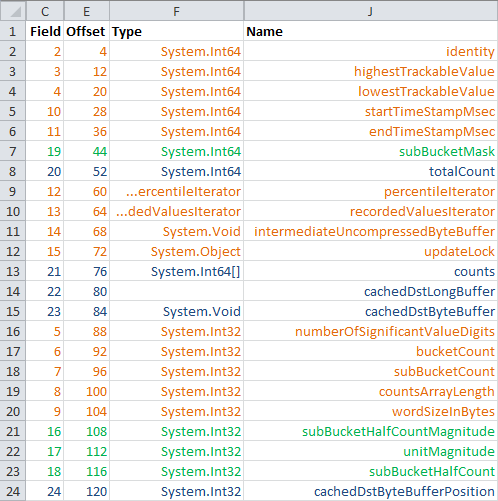Click the Type header cell
The height and width of the screenshot is (501, 498).
click(x=177, y=31)
